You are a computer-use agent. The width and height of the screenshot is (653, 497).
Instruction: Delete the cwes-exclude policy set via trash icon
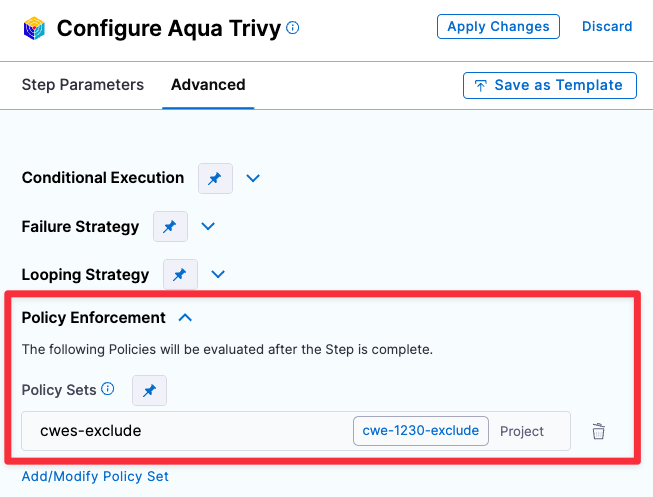(x=598, y=432)
